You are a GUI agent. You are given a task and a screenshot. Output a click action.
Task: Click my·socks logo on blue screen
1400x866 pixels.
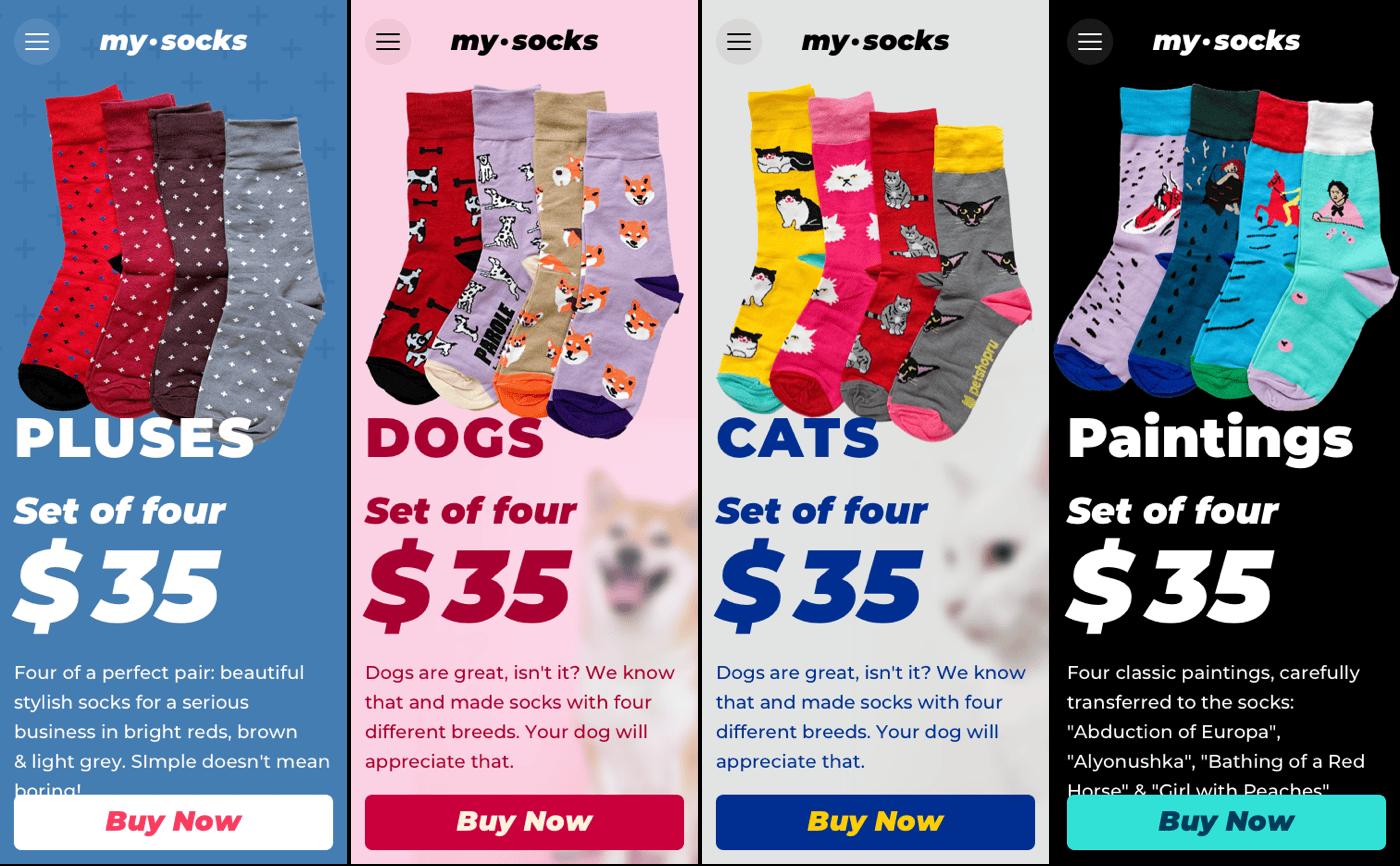pos(173,41)
